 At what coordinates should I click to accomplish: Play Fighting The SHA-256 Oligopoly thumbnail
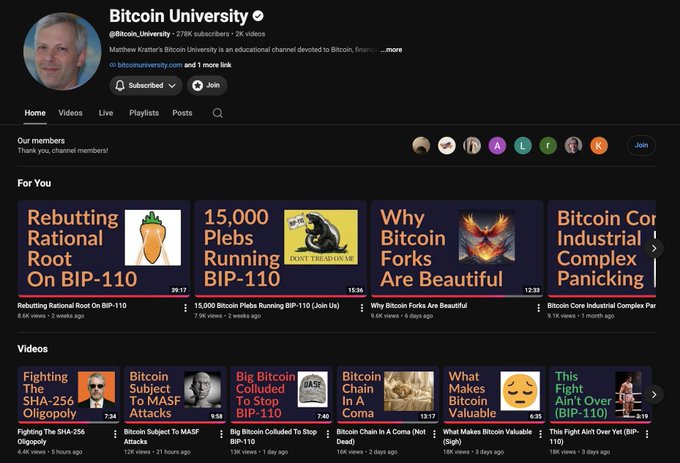[x=69, y=395]
